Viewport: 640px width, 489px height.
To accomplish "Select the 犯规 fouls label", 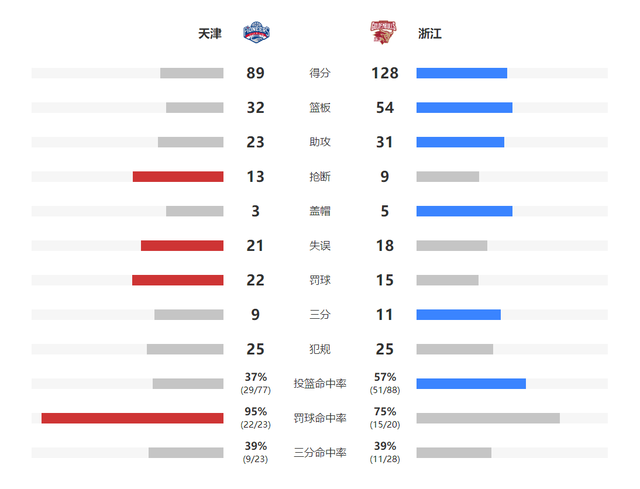I will click(320, 349).
